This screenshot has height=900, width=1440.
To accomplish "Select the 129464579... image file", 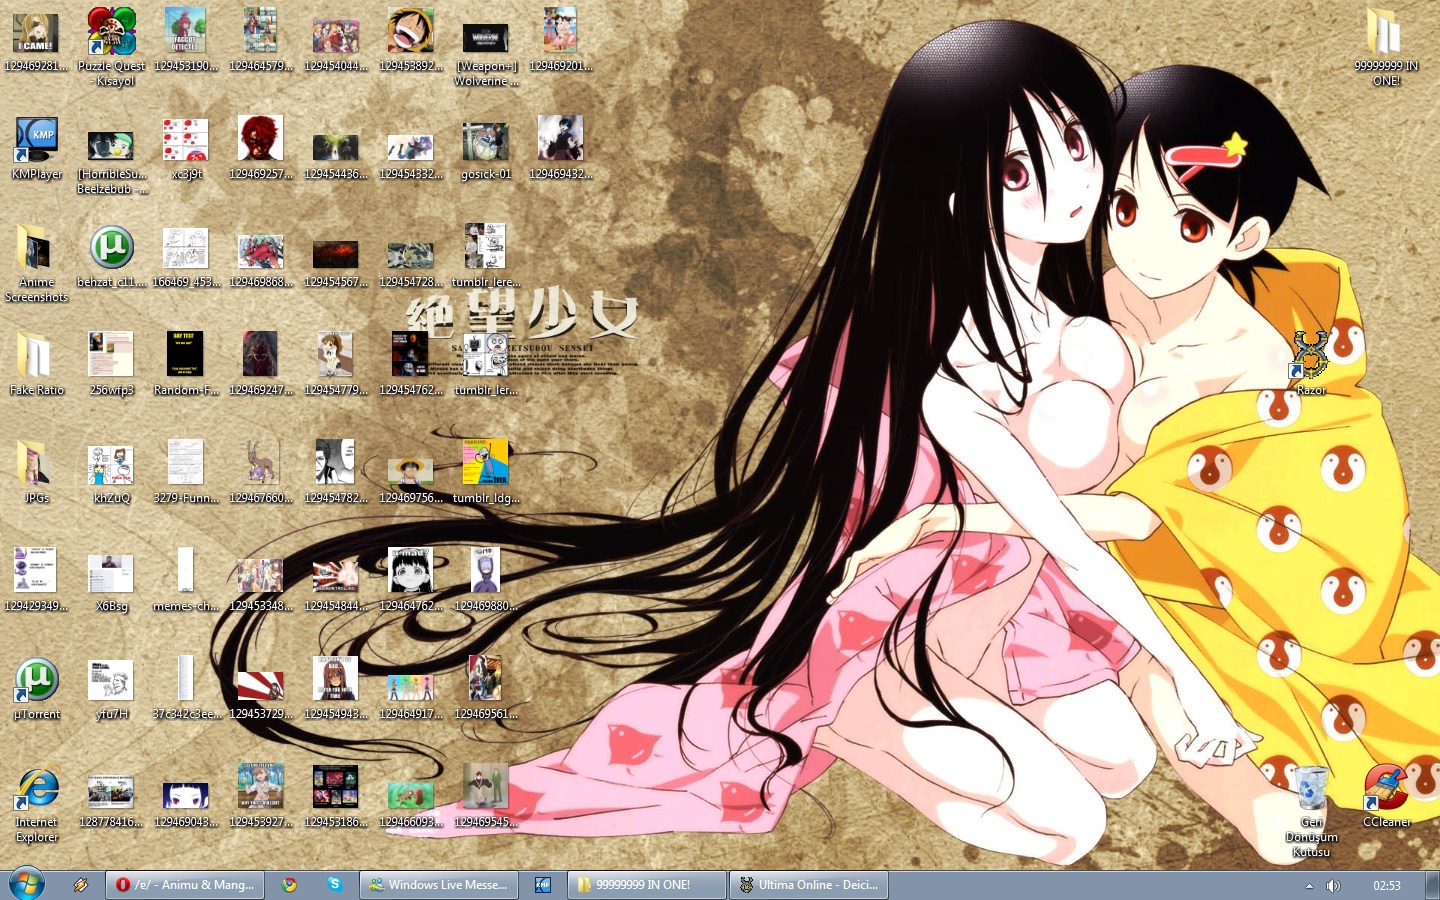I will [x=261, y=32].
